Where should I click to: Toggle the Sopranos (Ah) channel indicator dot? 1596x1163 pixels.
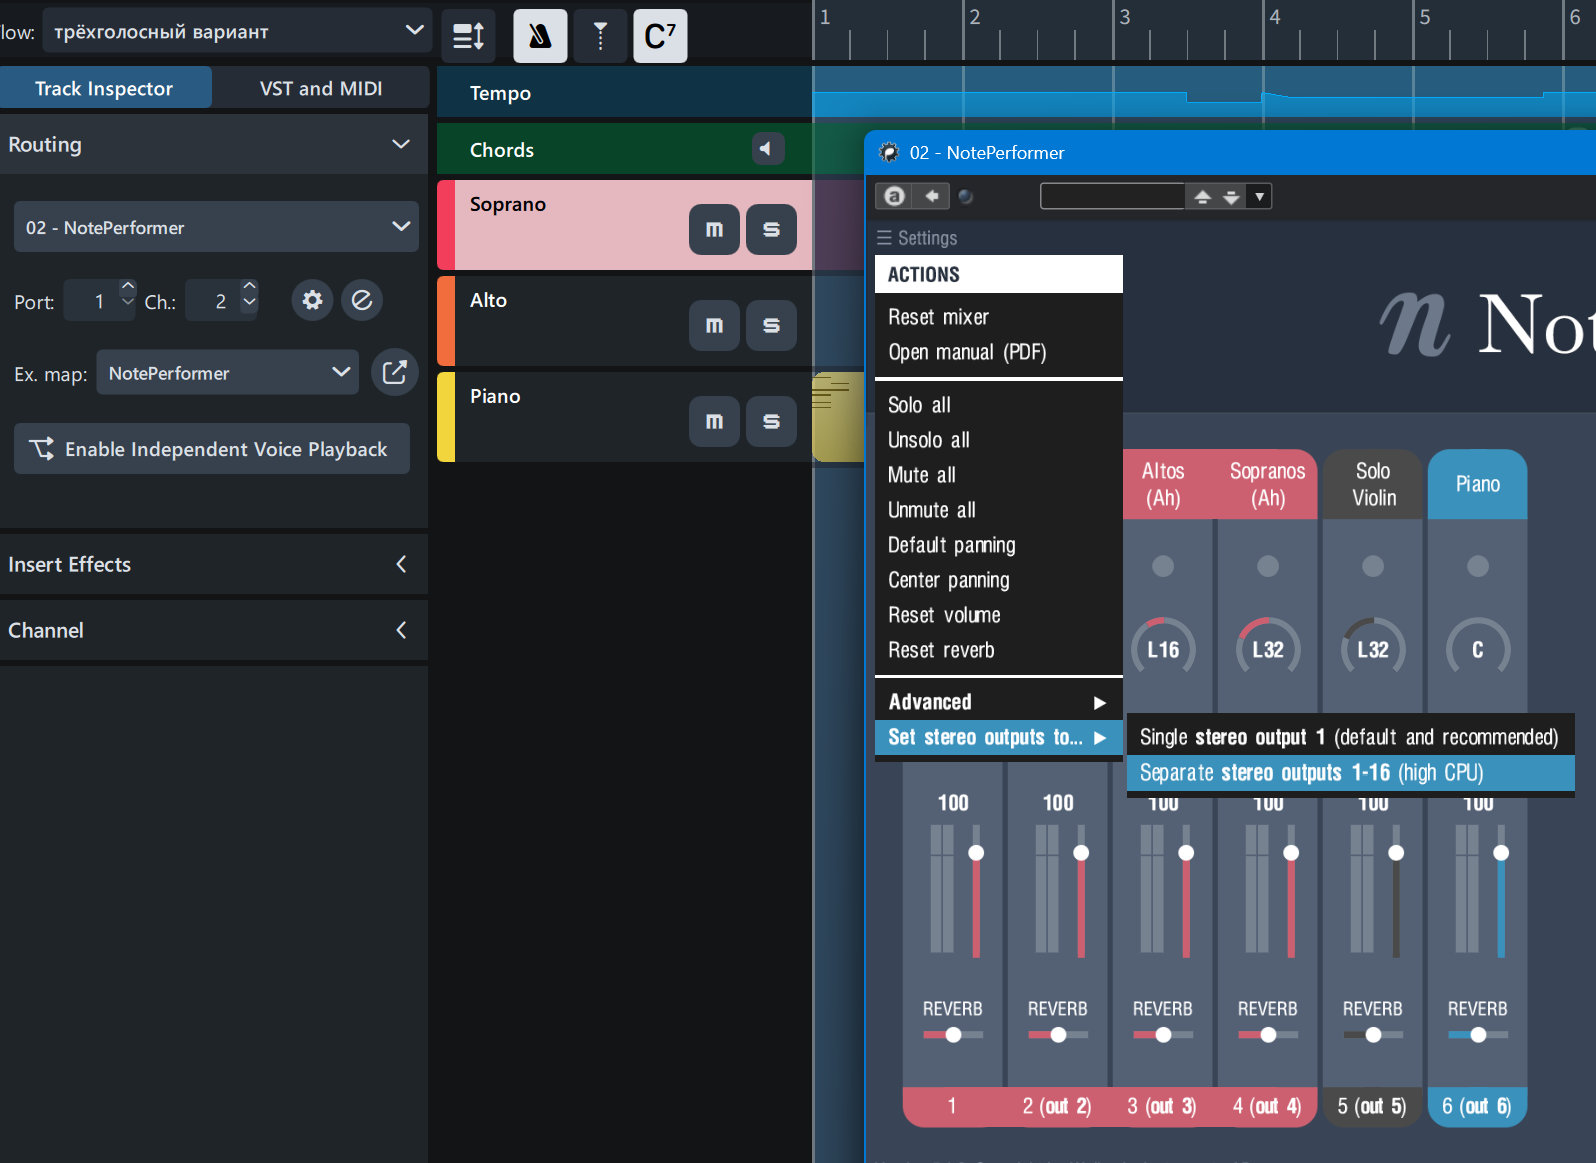click(1268, 566)
